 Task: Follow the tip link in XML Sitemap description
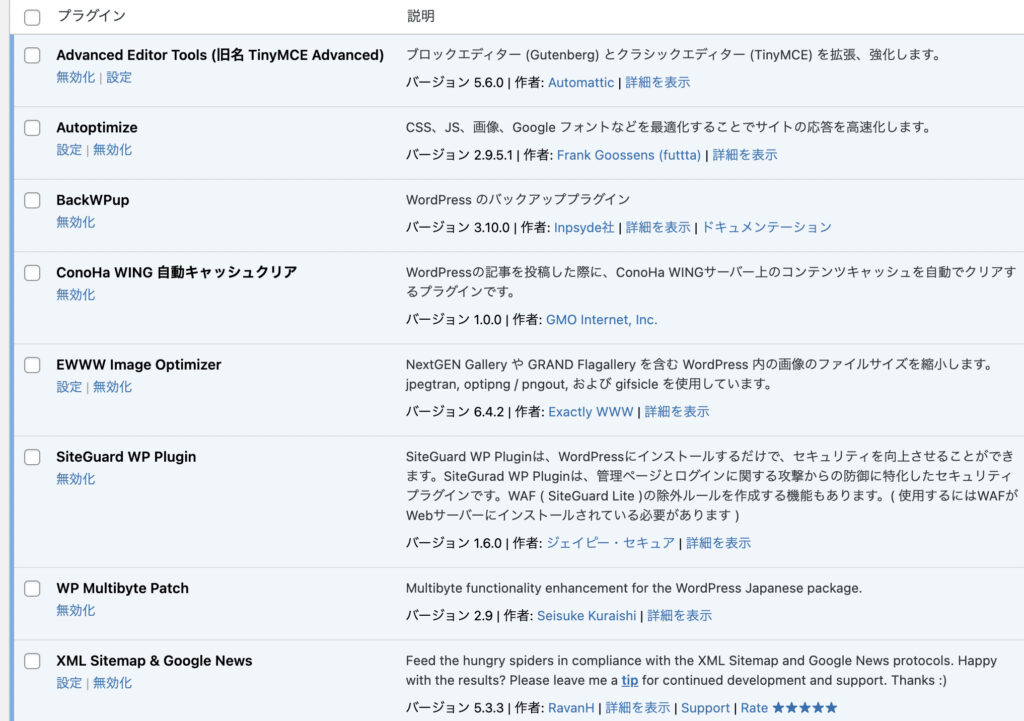coord(630,681)
